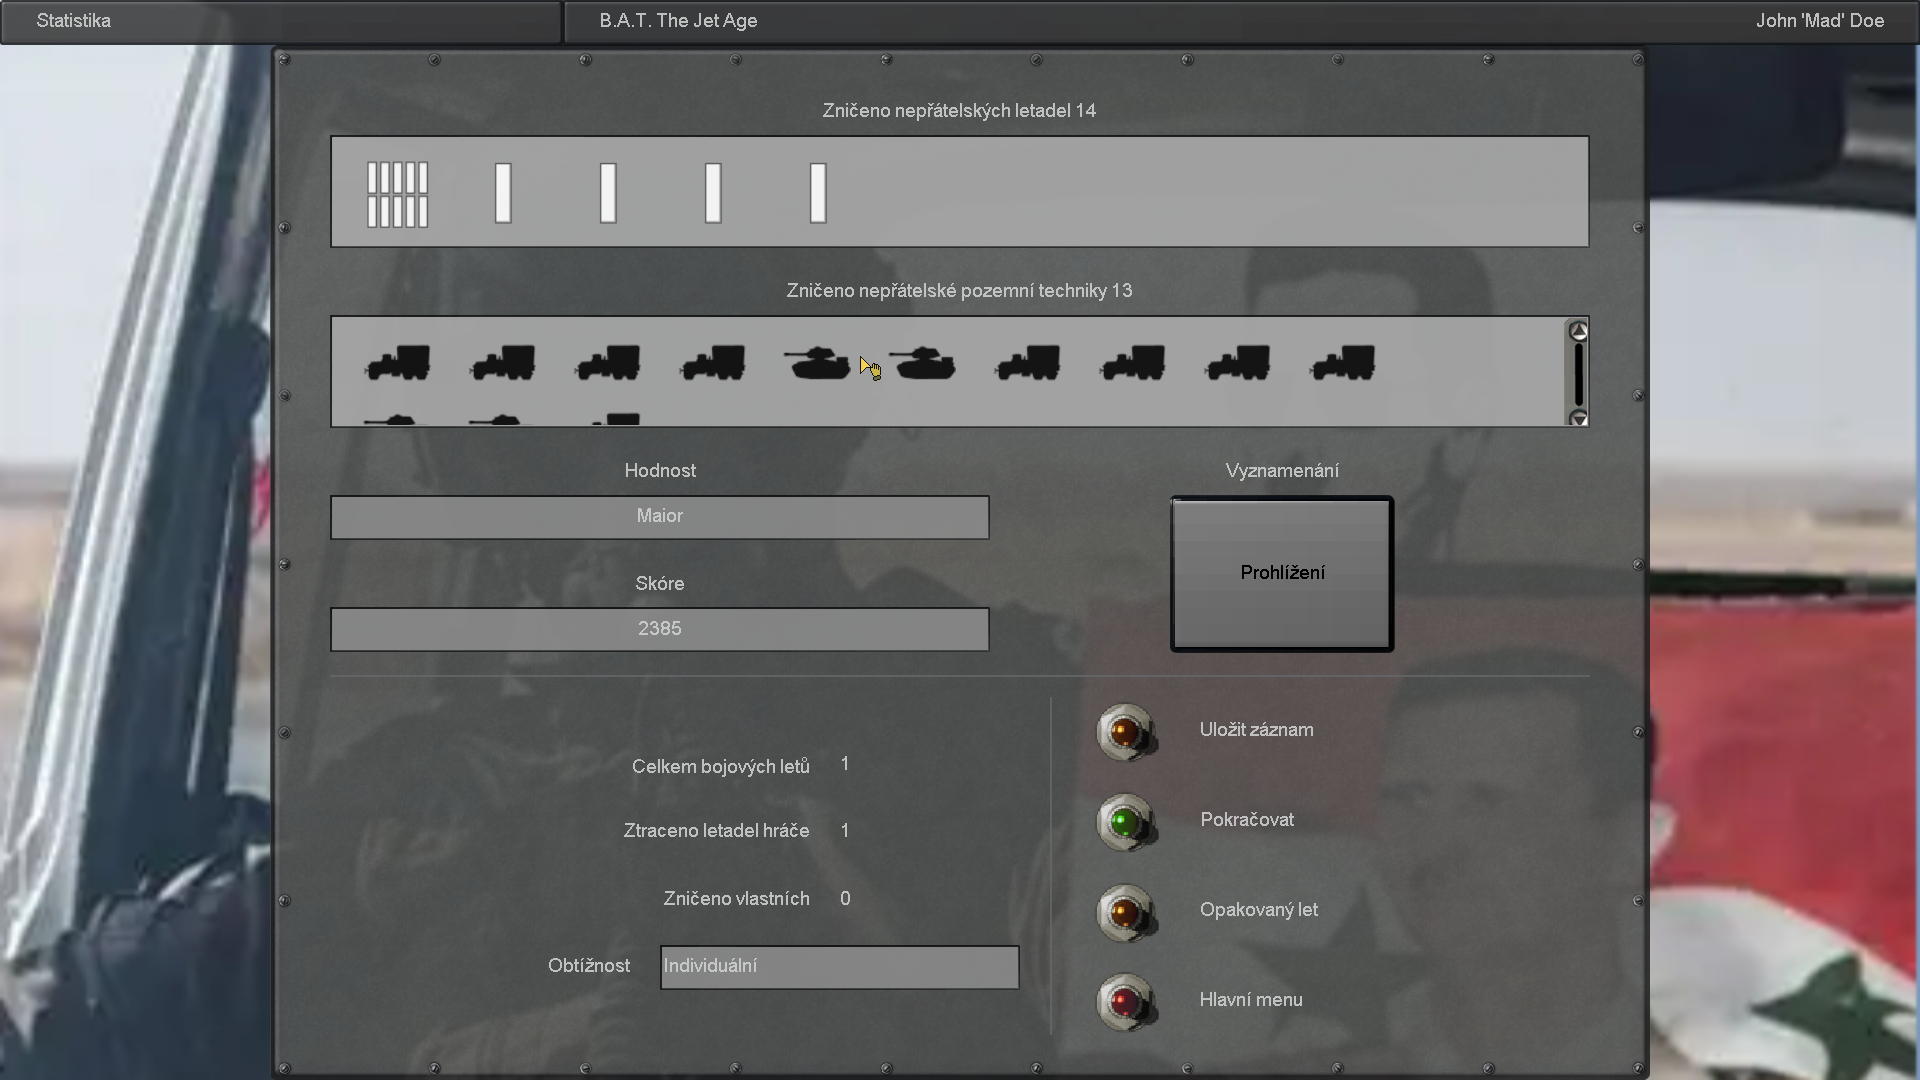Click the green Pokračovat indicator button
This screenshot has width=1920, height=1080.
[x=1125, y=822]
